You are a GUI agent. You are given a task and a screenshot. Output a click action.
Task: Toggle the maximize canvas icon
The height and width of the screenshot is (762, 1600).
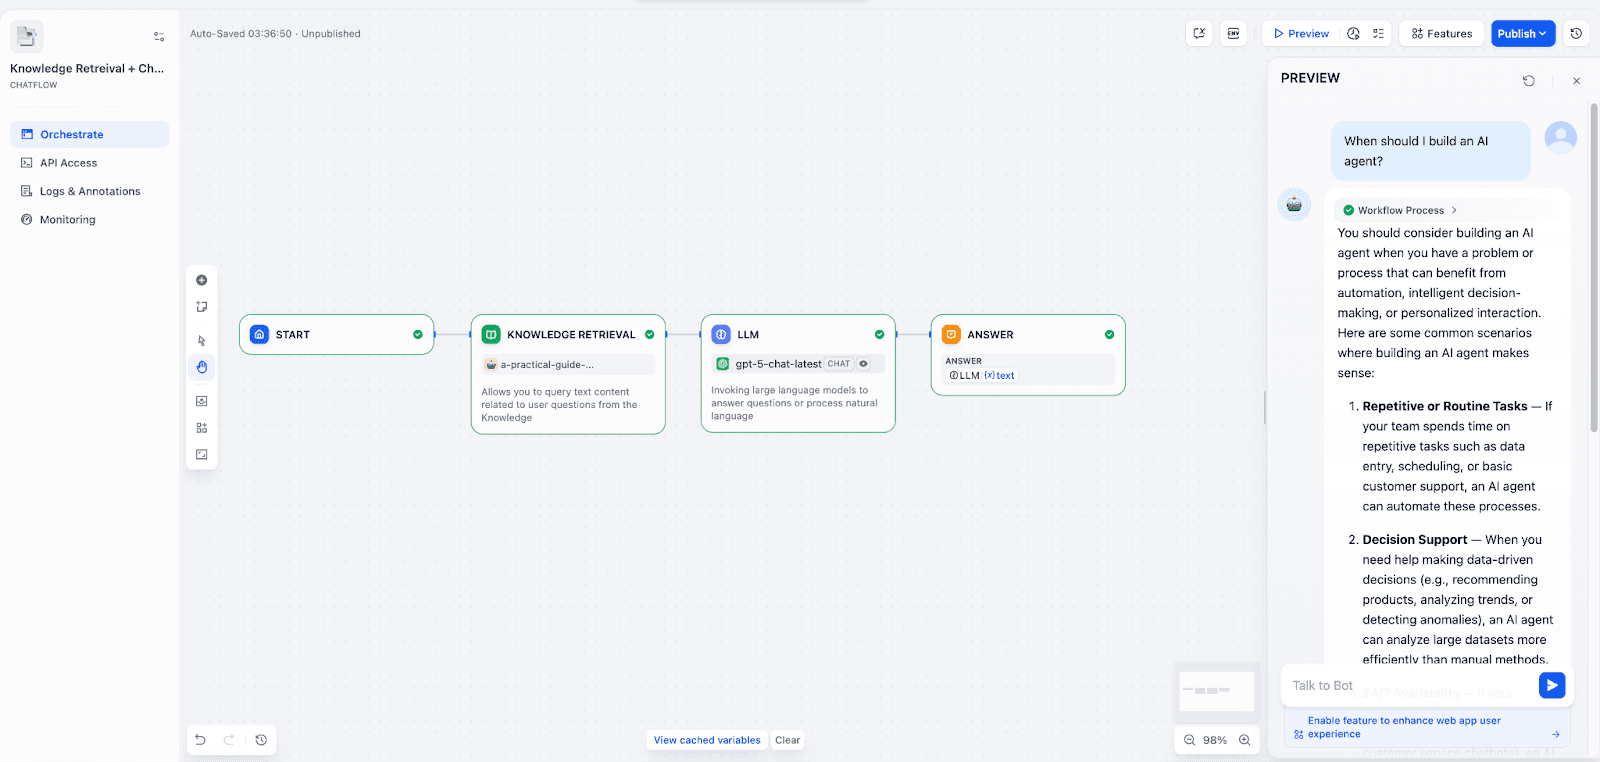click(x=201, y=455)
